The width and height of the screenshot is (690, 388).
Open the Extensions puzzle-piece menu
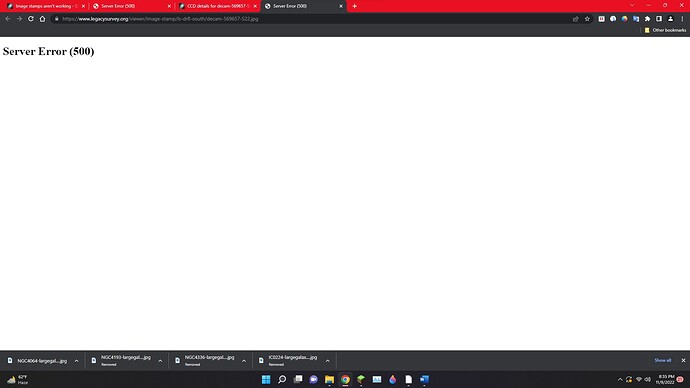647,19
